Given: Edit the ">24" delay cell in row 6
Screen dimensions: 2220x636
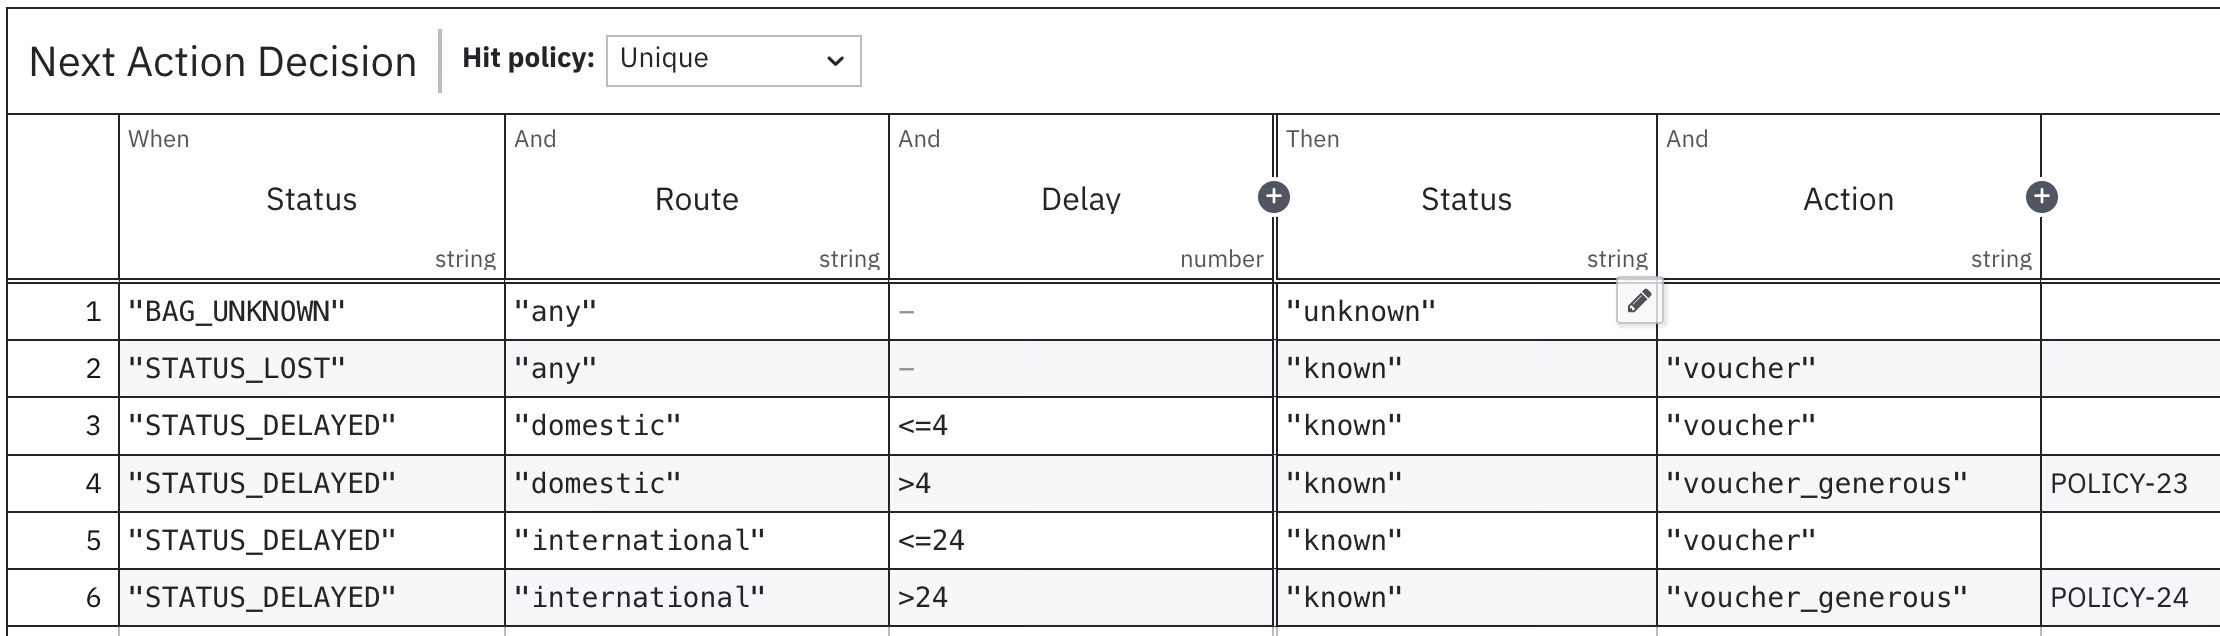Looking at the screenshot, I should (1081, 598).
